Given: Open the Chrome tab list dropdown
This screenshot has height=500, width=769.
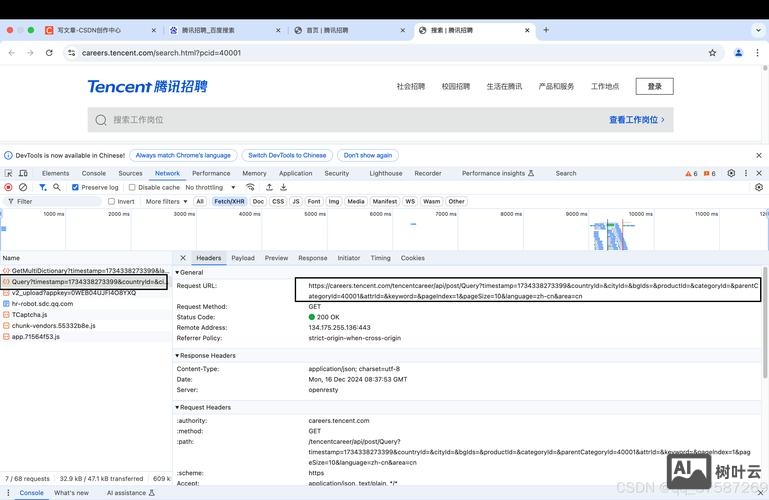Looking at the screenshot, I should pyautogui.click(x=758, y=30).
